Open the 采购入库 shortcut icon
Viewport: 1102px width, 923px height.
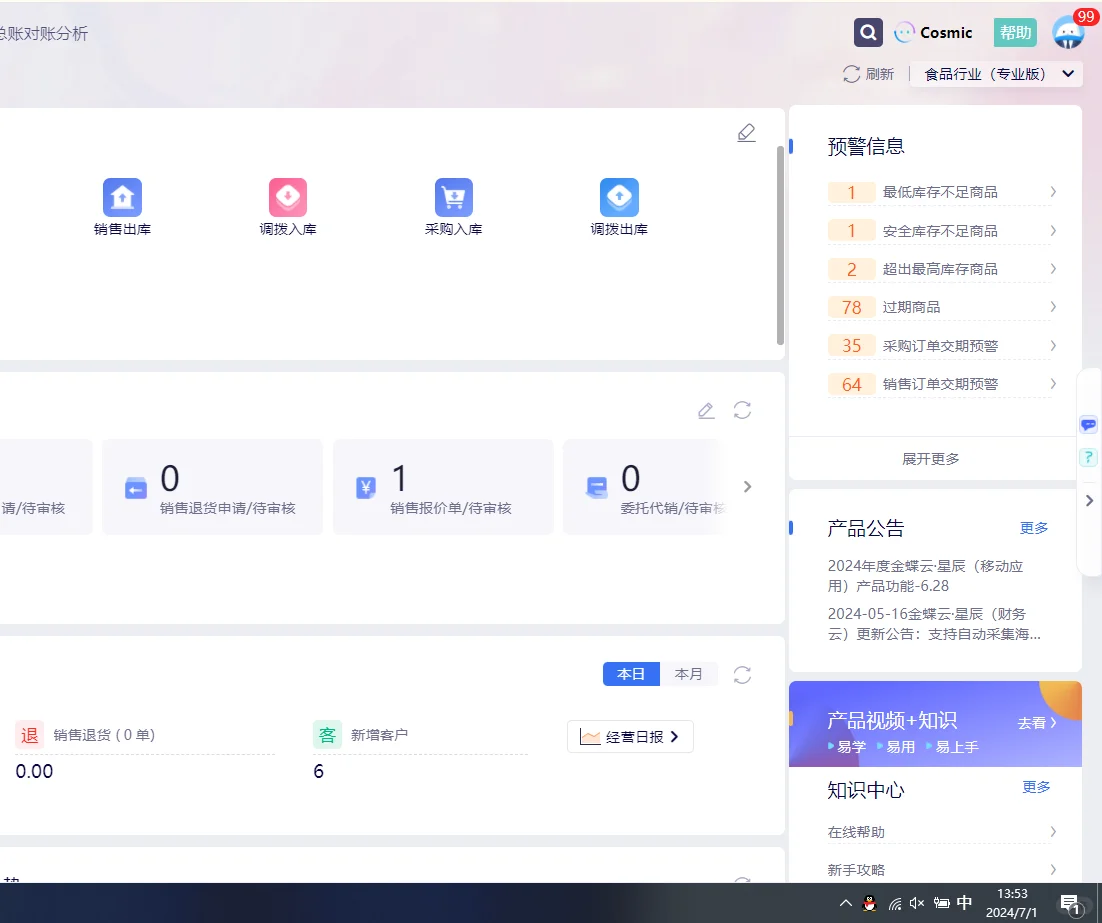[x=454, y=197]
